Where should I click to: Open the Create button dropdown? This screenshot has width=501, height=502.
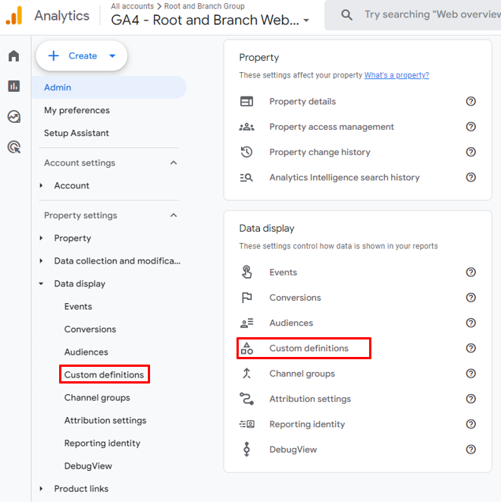(x=112, y=56)
